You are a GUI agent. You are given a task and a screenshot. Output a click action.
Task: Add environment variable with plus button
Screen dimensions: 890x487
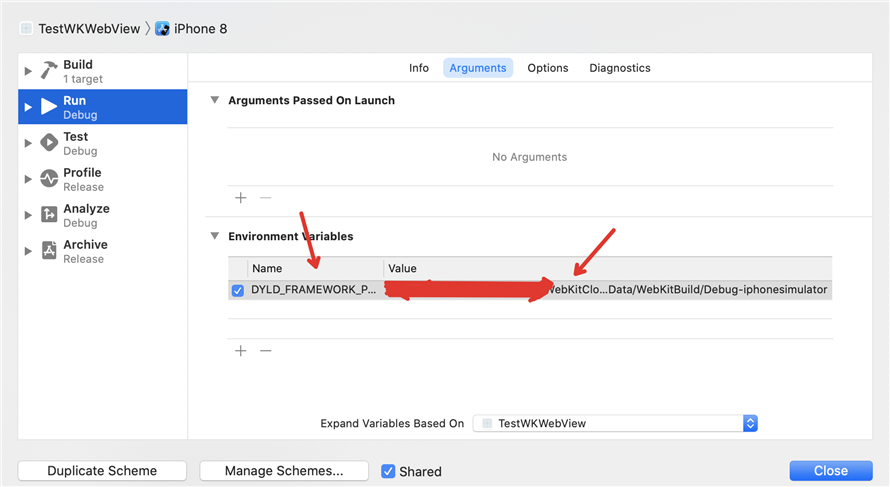(240, 351)
